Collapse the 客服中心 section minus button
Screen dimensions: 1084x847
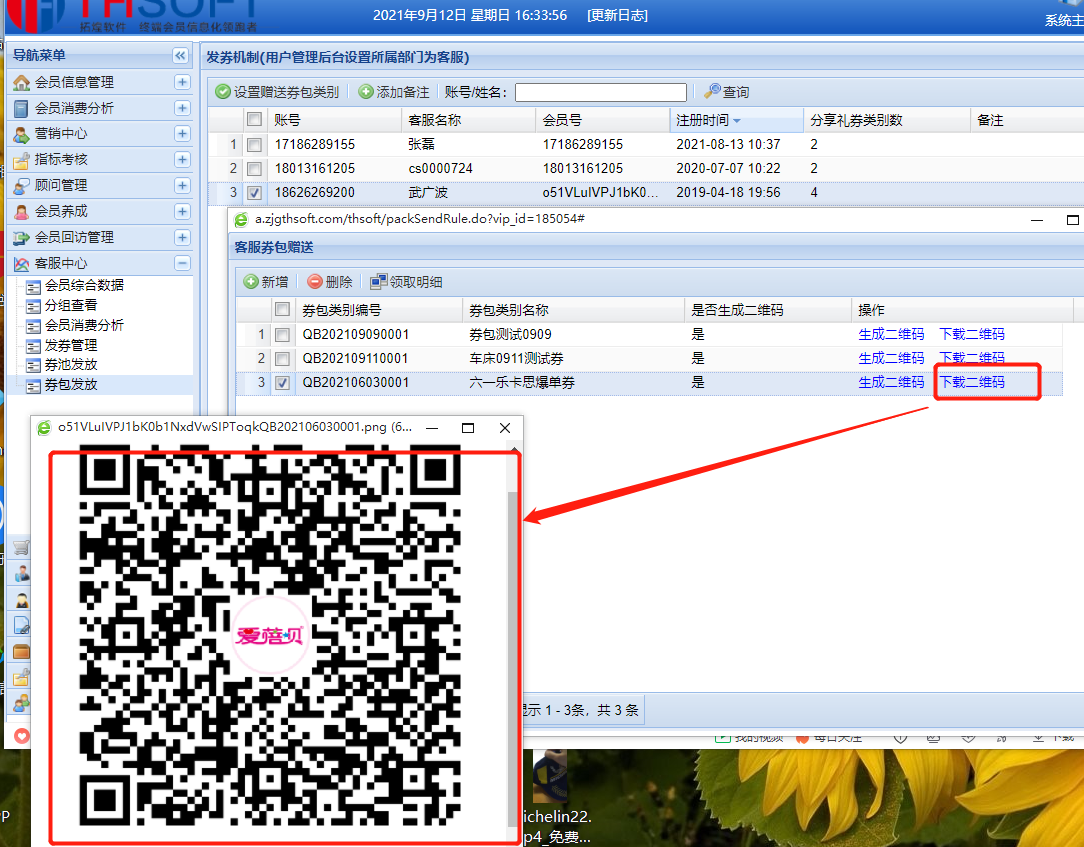coord(182,263)
